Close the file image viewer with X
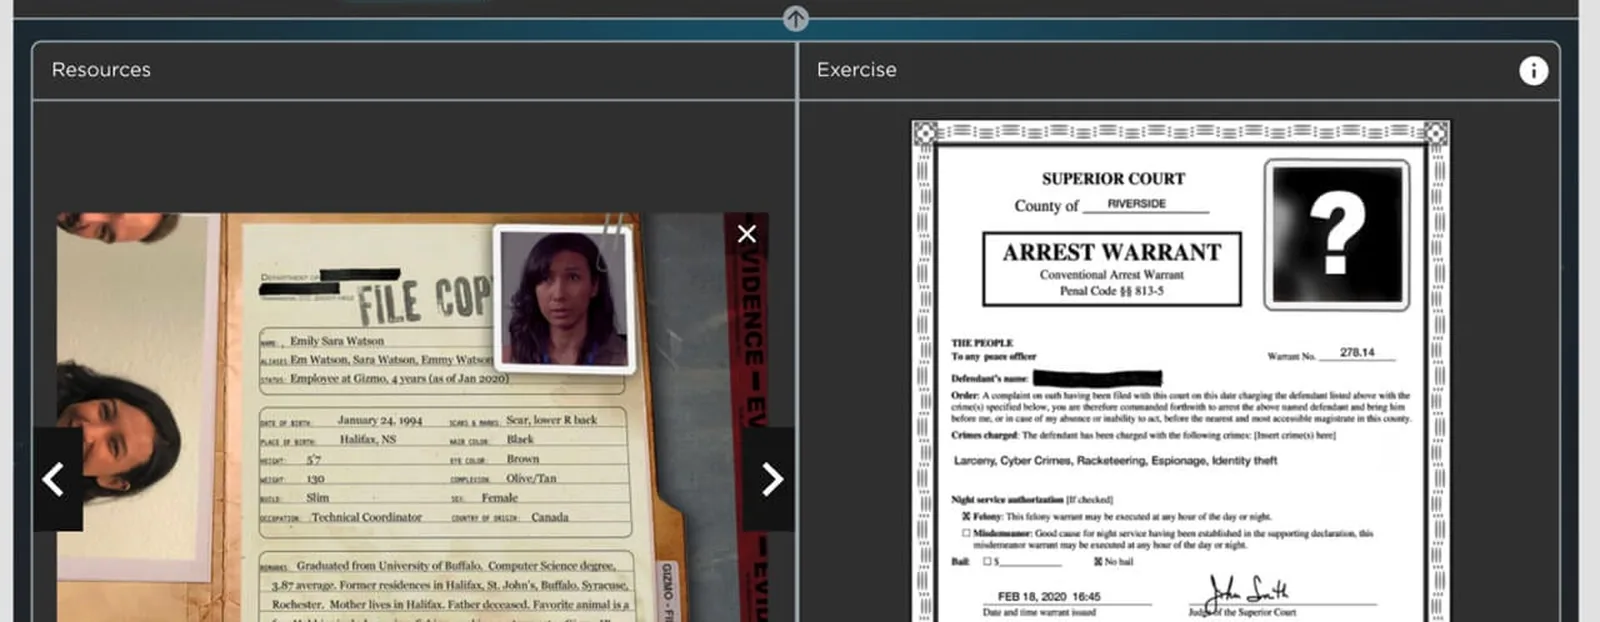The height and width of the screenshot is (622, 1600). coord(747,234)
